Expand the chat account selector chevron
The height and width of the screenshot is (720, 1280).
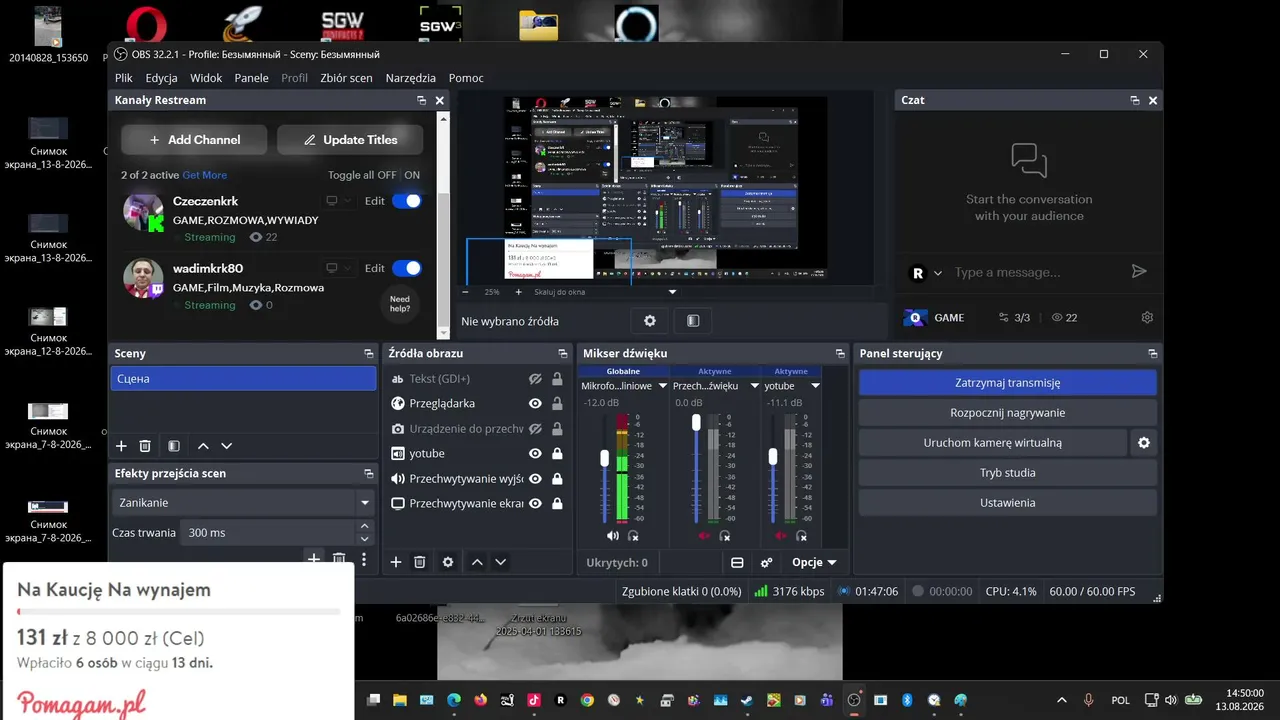click(938, 273)
